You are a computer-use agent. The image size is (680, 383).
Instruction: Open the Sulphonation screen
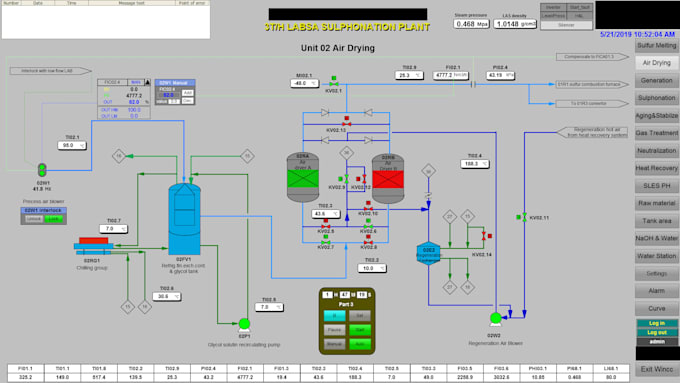click(657, 98)
